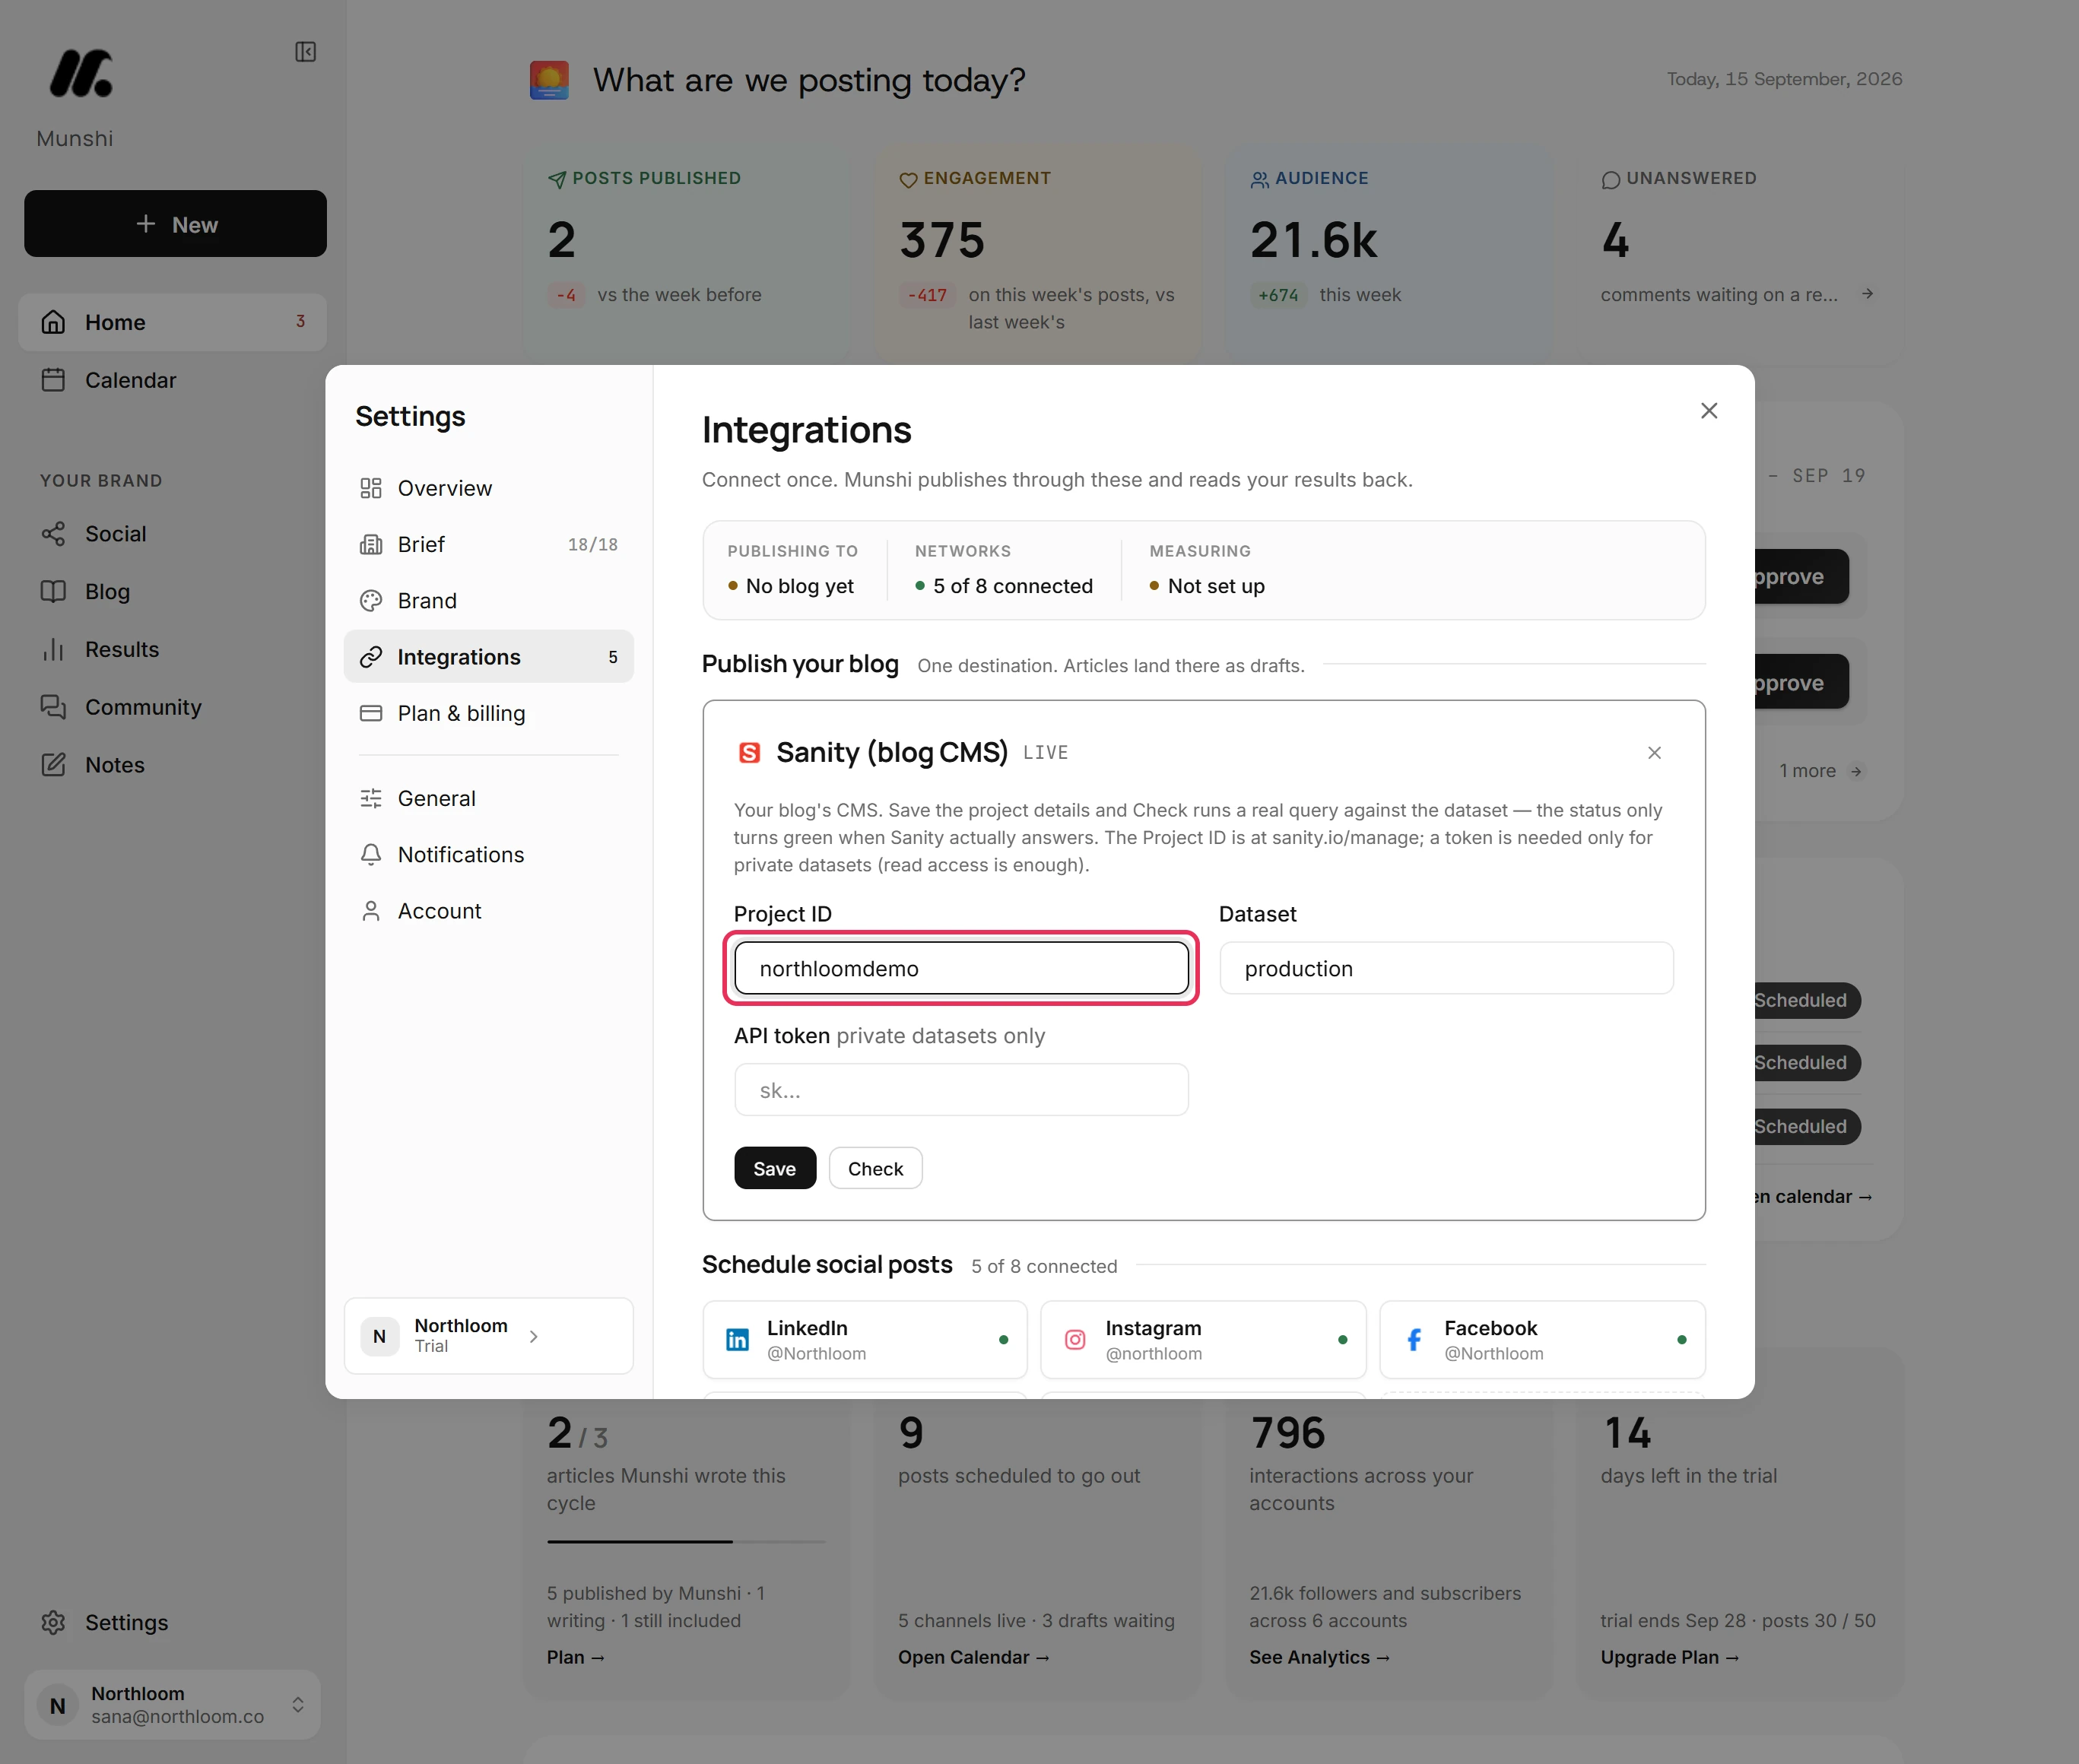Click the API token input field
The width and height of the screenshot is (2079, 1764).
tap(961, 1089)
